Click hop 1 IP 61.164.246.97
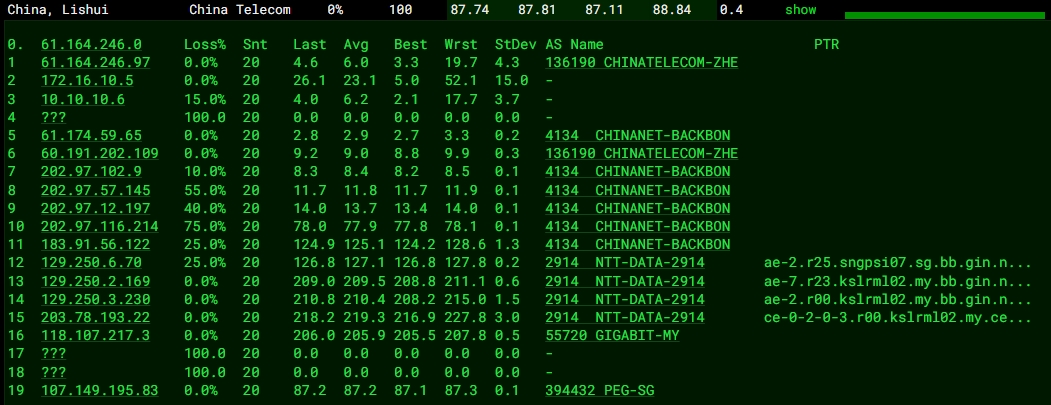The image size is (1051, 405). [95, 63]
